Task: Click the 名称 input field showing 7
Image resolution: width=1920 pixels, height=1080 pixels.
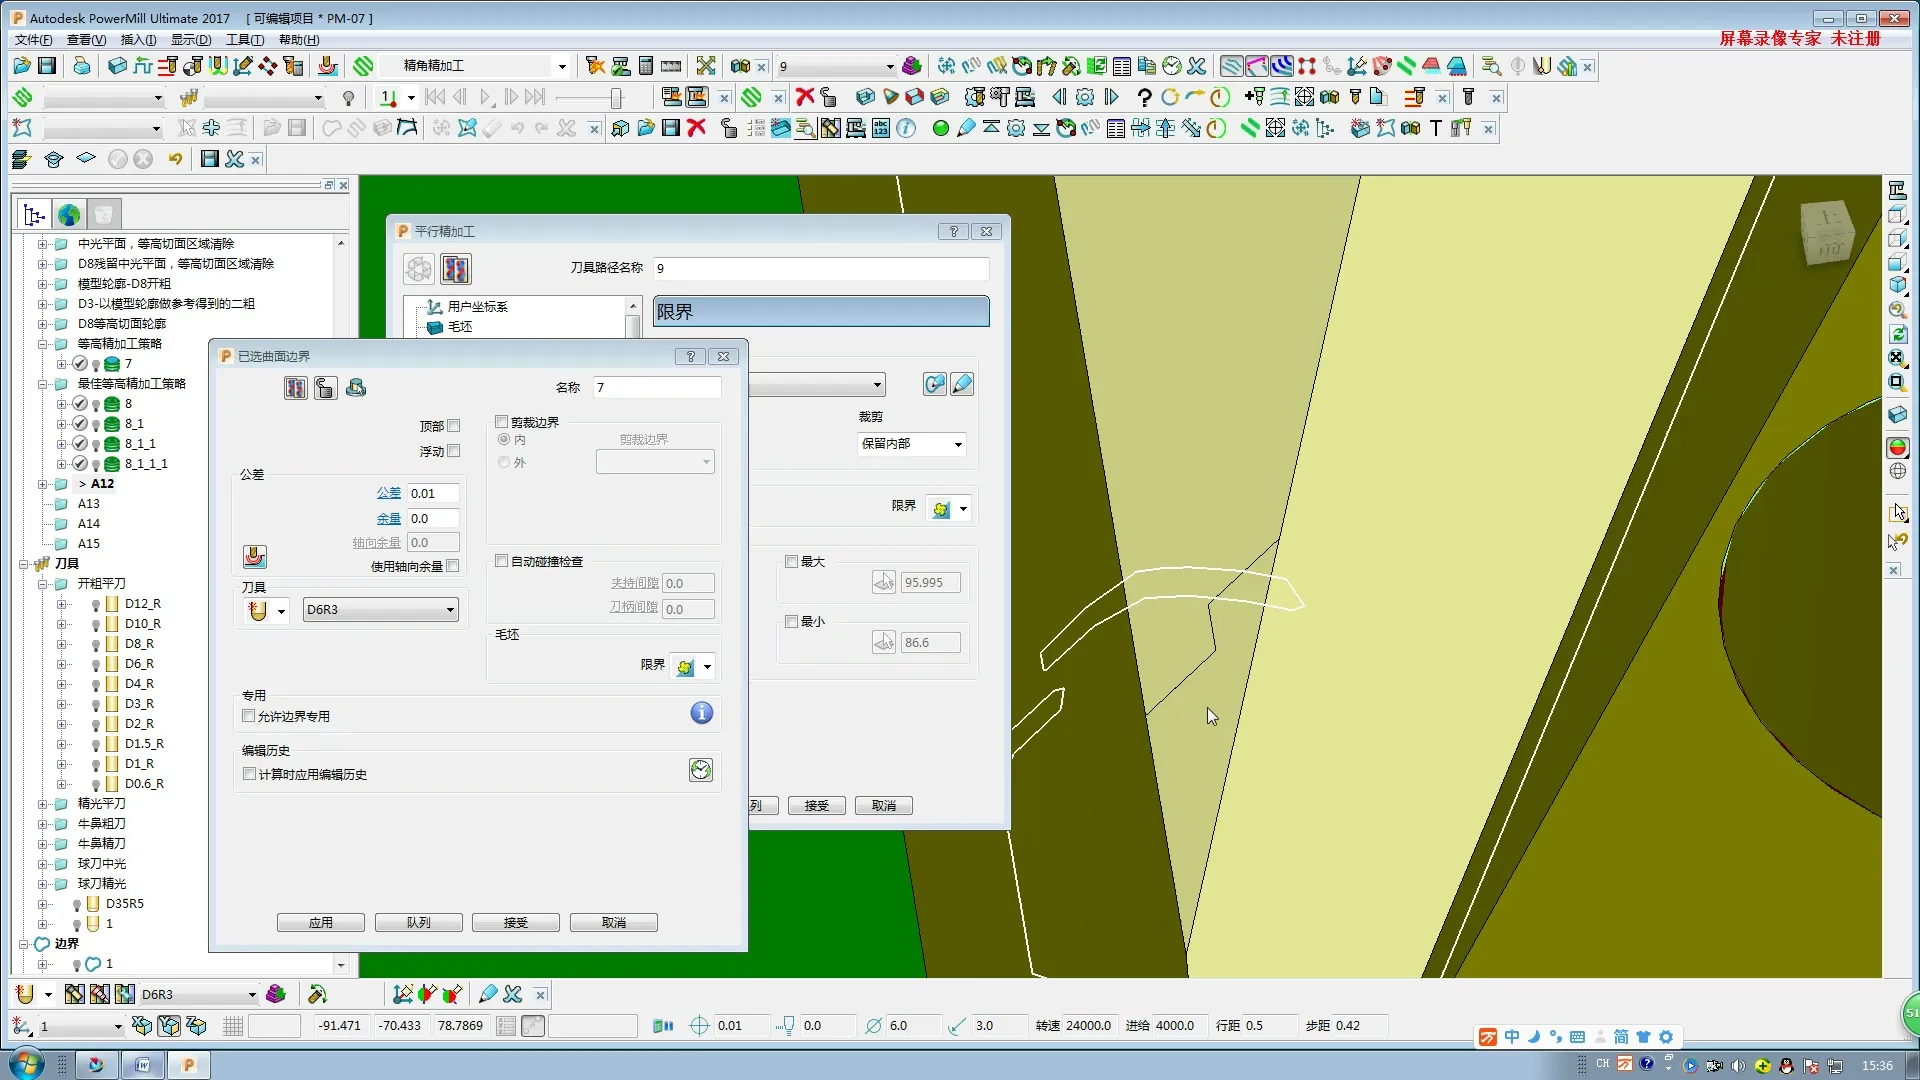Action: click(x=656, y=388)
